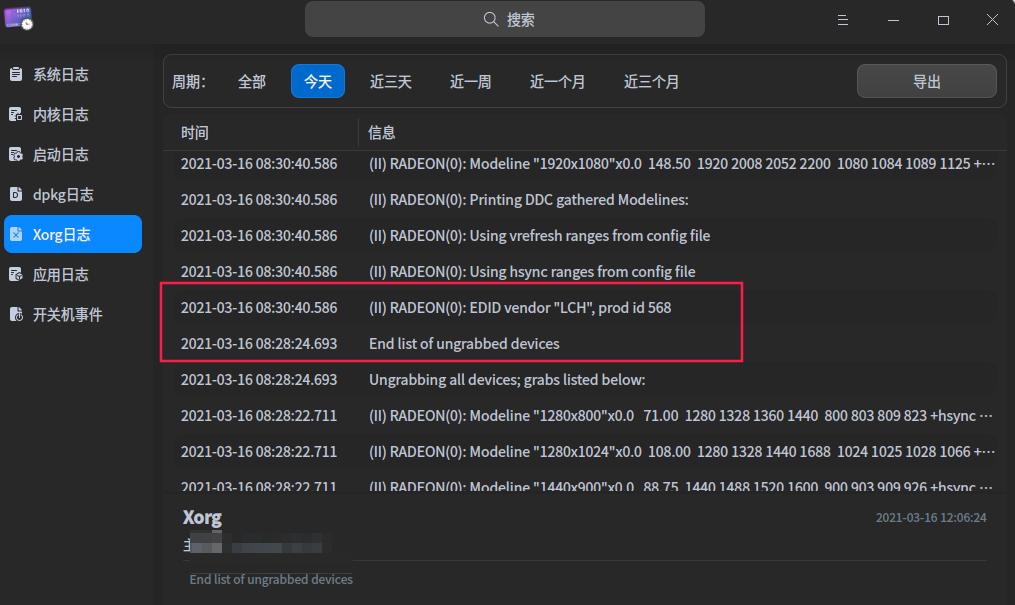Viewport: 1015px width, 605px height.
Task: Click detail text End list of ungrabbed devices
Action: (271, 579)
